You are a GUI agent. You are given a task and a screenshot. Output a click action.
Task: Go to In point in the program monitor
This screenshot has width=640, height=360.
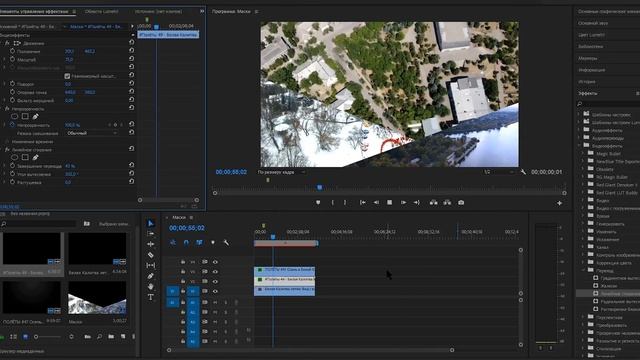point(362,202)
